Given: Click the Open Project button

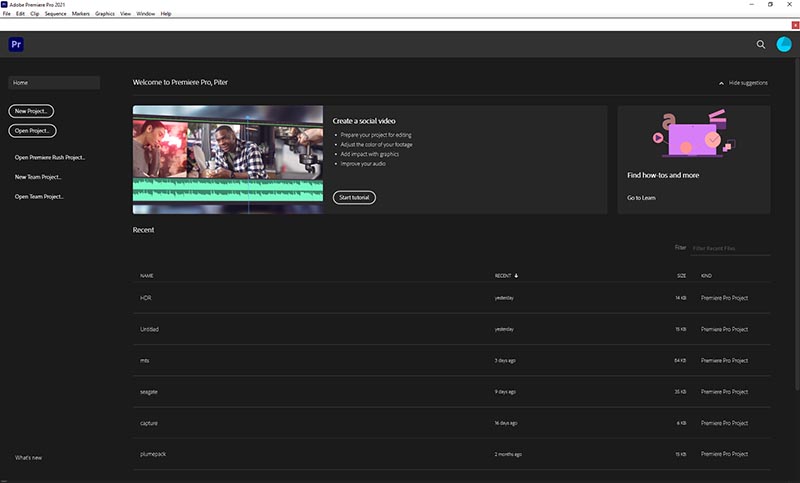Looking at the screenshot, I should click(33, 131).
